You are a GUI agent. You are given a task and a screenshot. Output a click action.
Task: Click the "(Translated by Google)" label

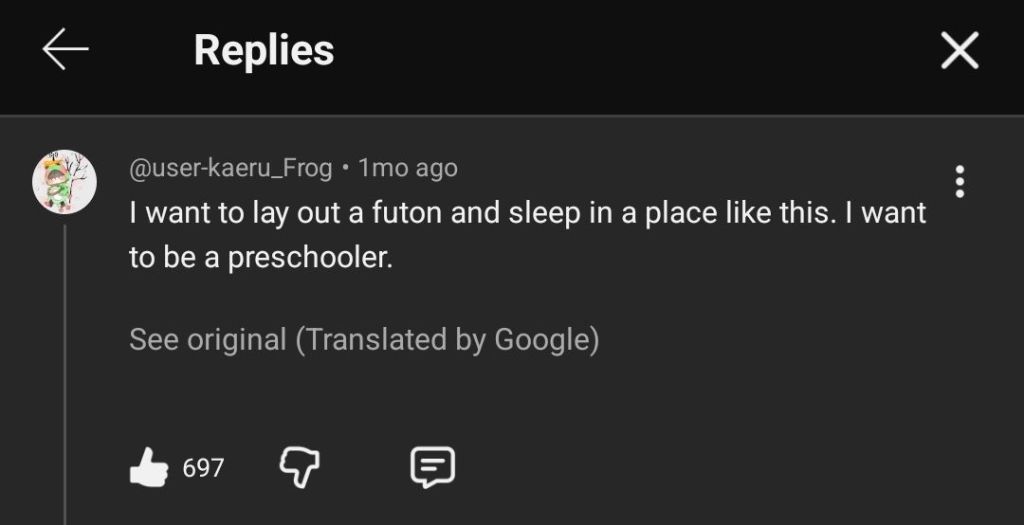pyautogui.click(x=447, y=340)
